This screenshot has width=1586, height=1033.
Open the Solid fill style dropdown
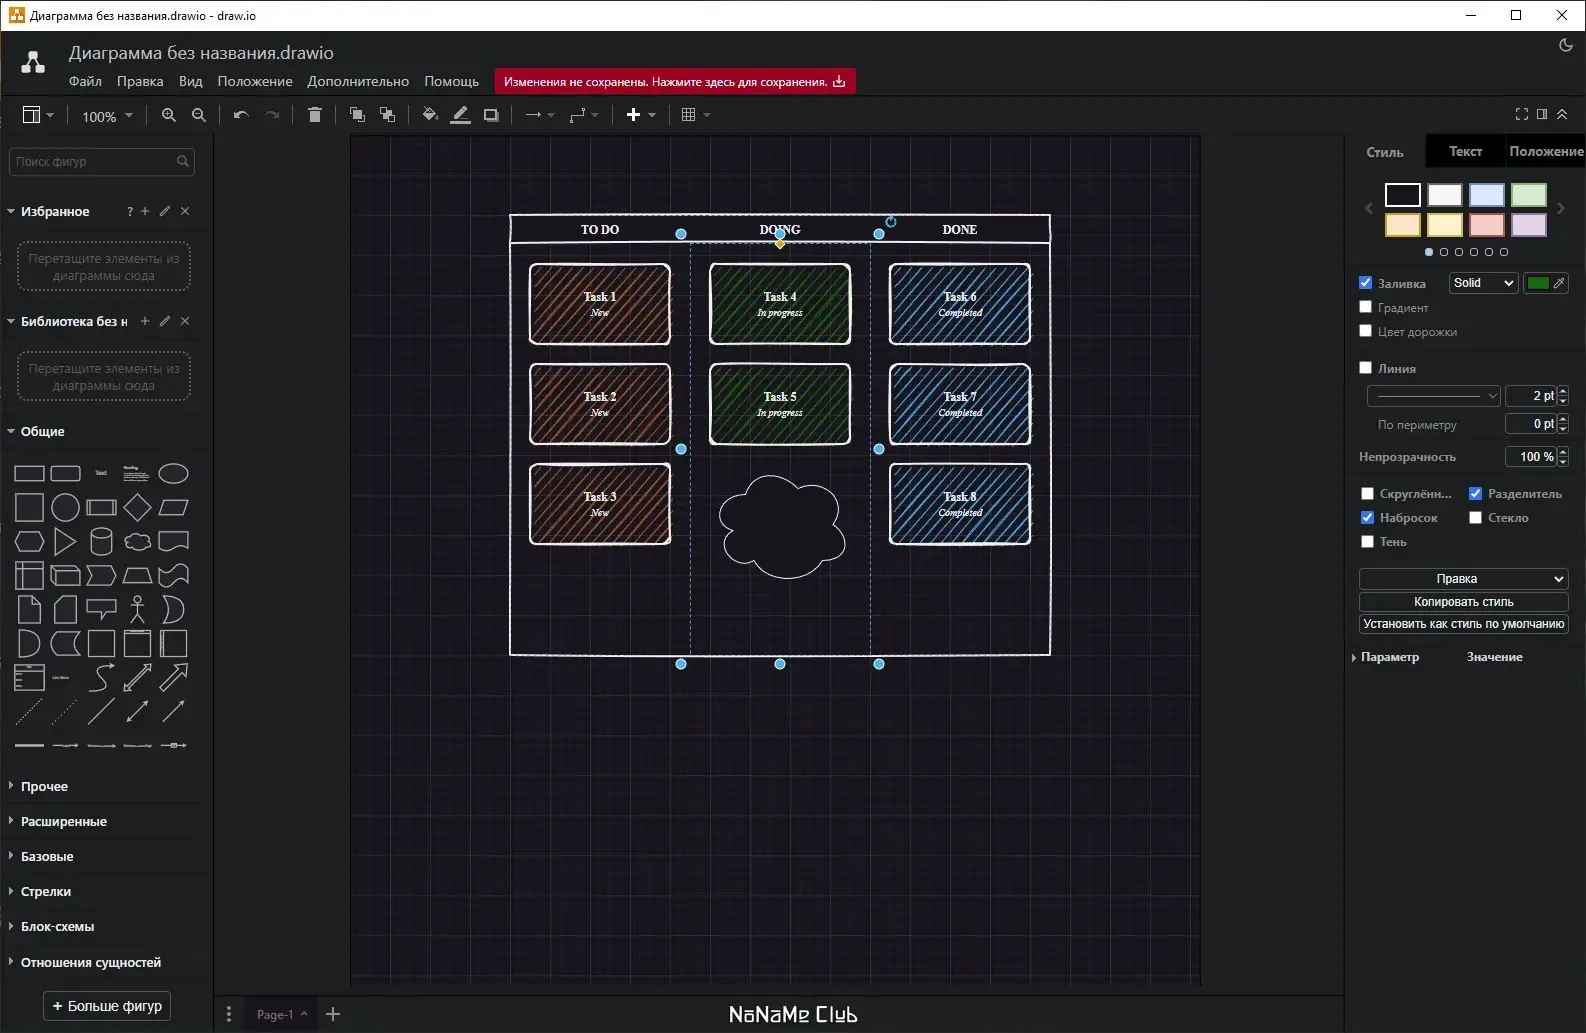[1484, 283]
